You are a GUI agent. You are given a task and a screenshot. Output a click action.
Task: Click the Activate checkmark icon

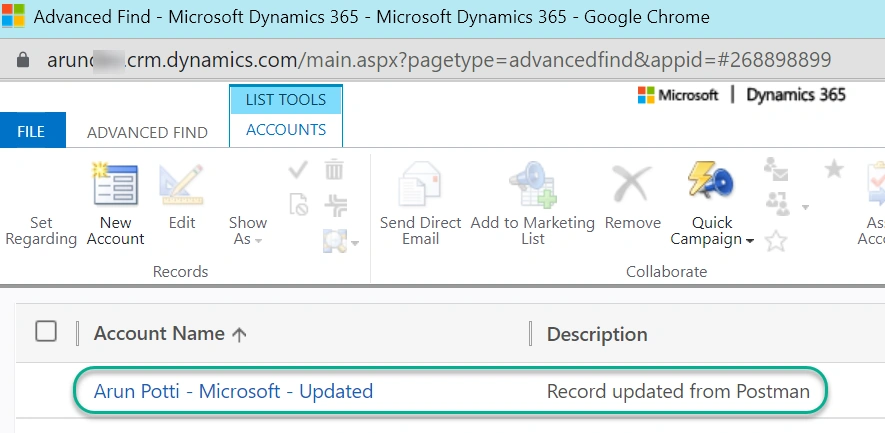coord(298,169)
